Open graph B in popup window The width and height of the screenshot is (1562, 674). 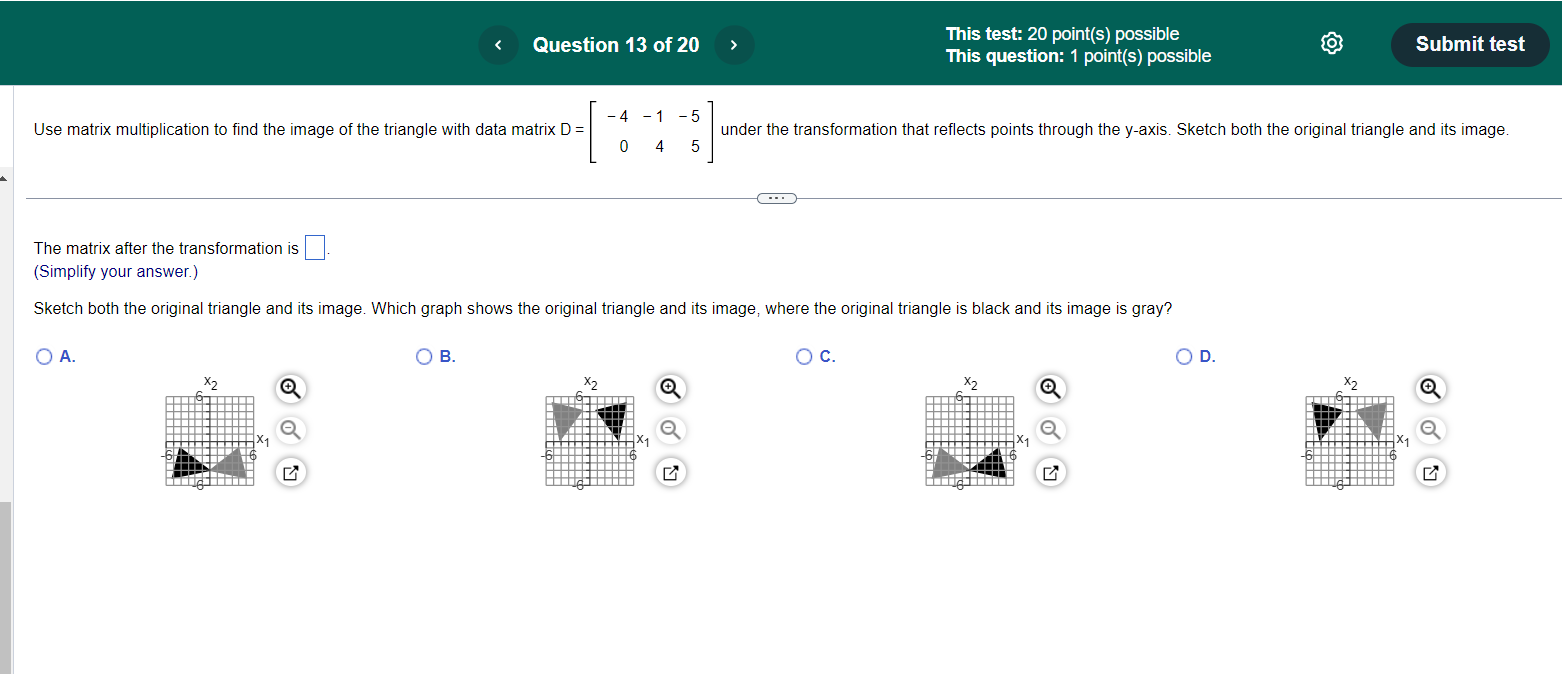pyautogui.click(x=670, y=473)
